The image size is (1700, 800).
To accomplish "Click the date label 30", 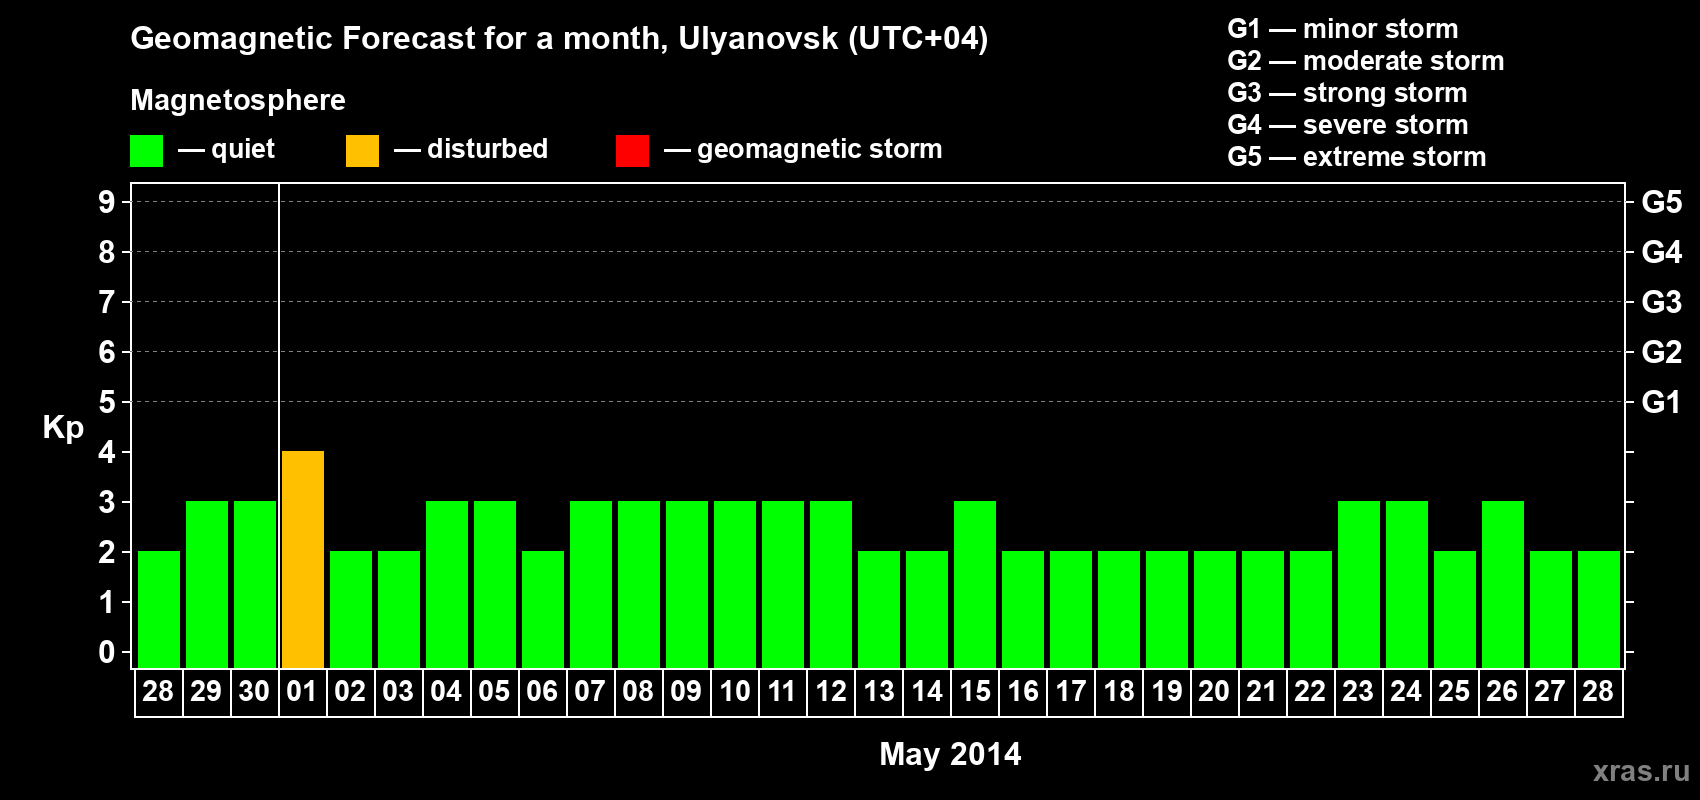I will pos(254,691).
